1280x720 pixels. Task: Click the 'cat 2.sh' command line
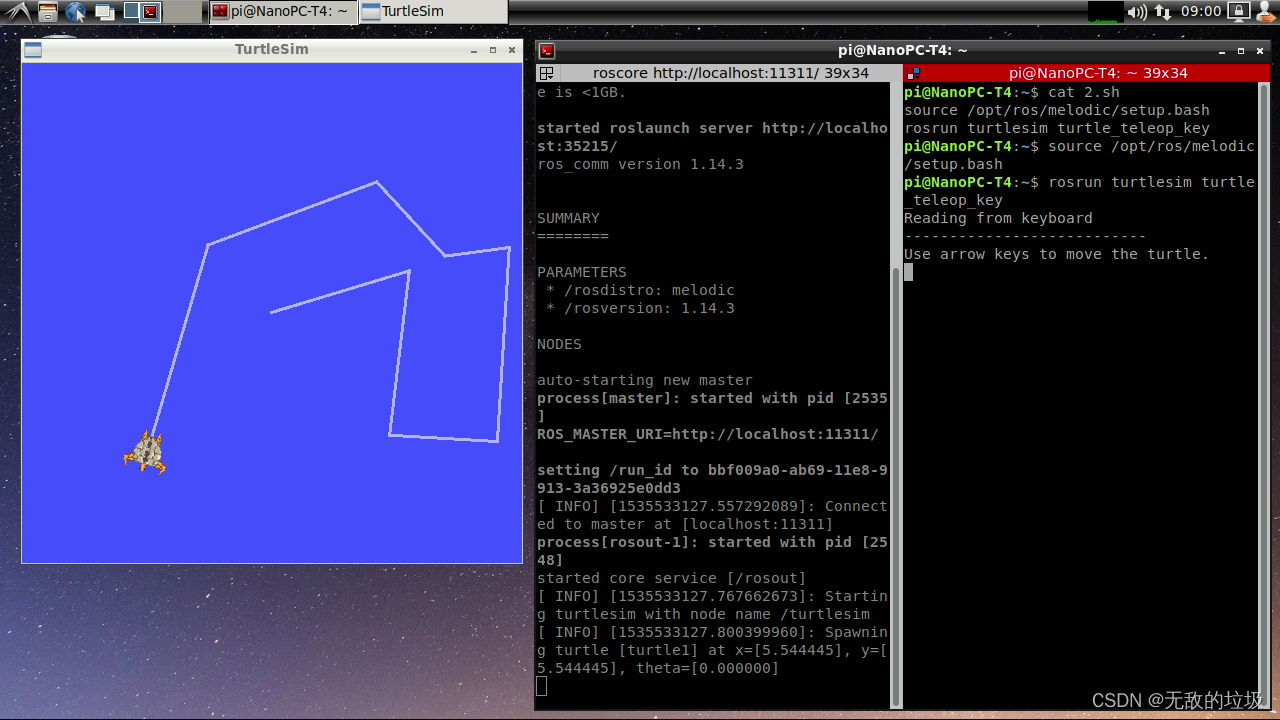[1084, 92]
